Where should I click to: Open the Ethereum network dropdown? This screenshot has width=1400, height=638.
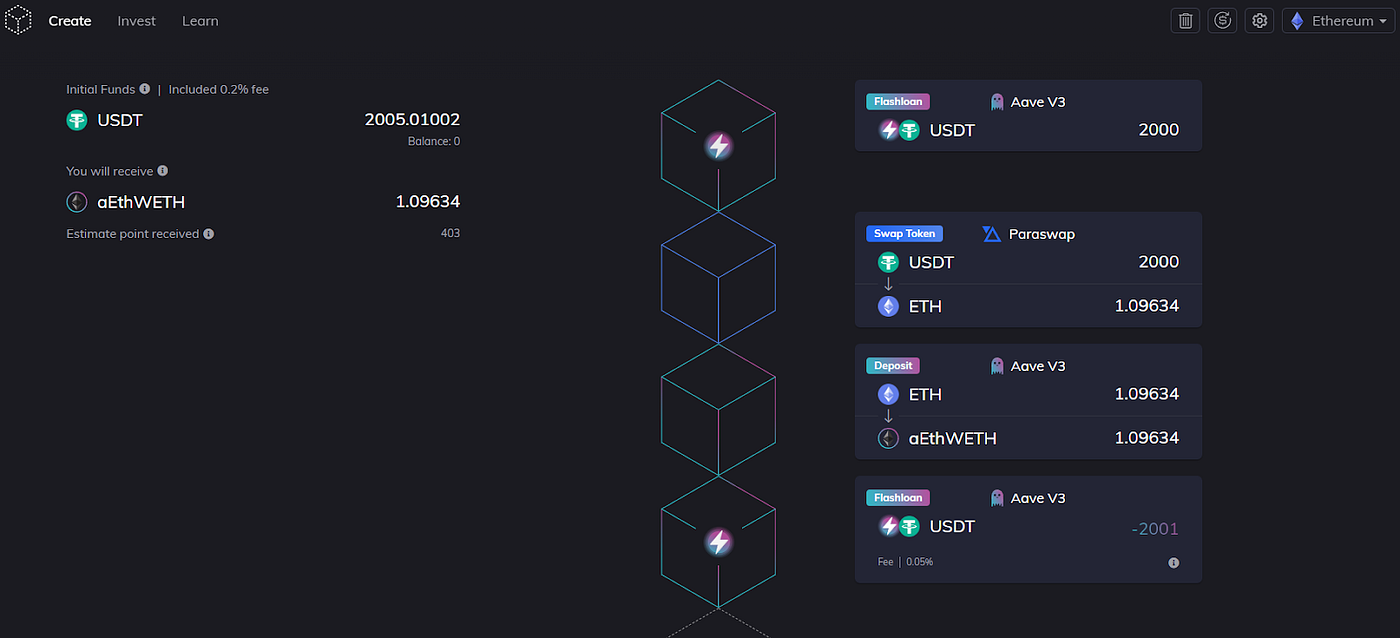point(1338,20)
